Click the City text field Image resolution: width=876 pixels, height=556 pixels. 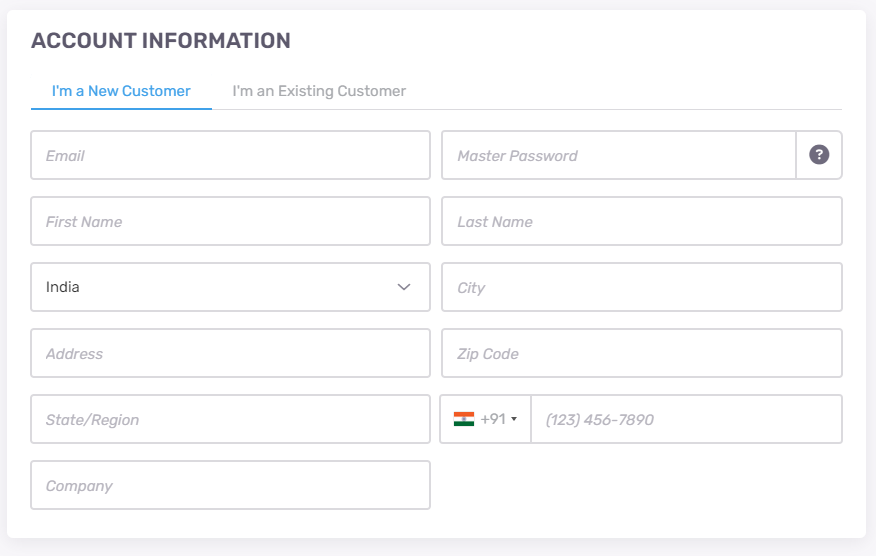642,287
